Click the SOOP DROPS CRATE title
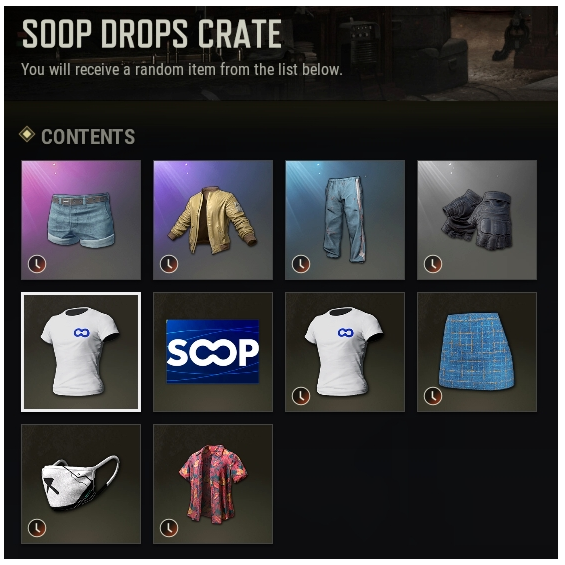 [x=152, y=34]
